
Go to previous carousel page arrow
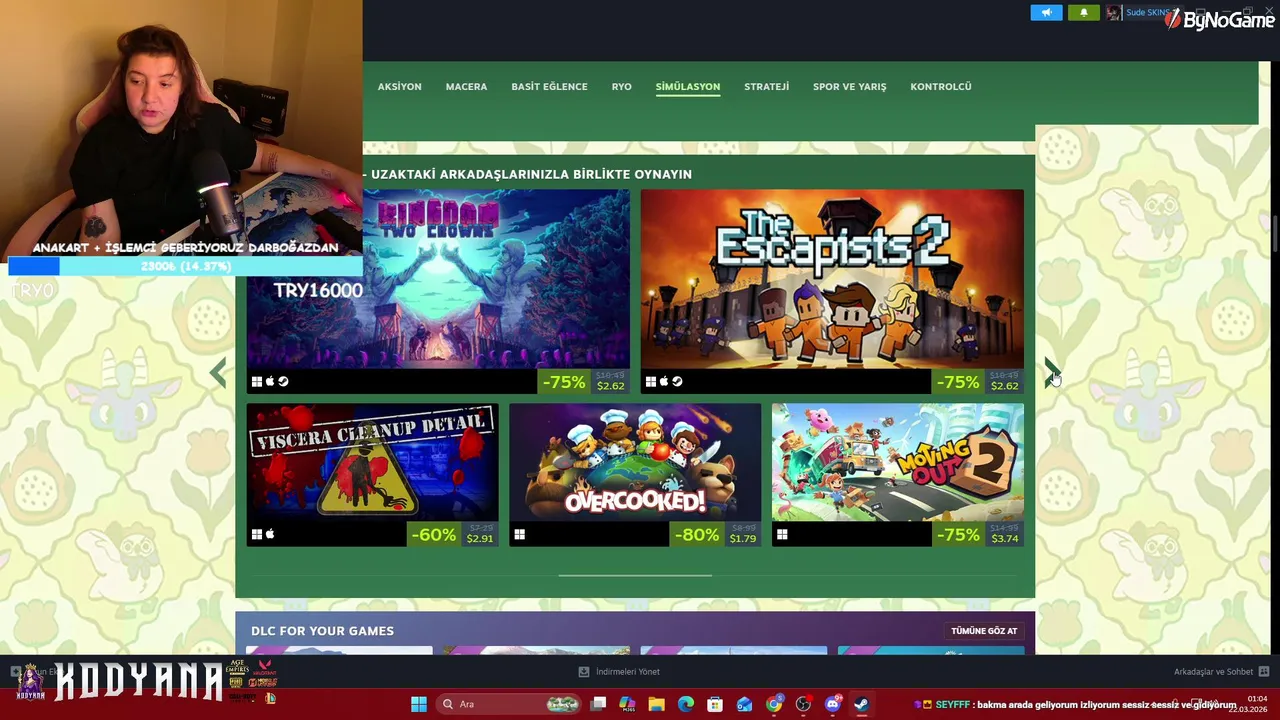[218, 373]
